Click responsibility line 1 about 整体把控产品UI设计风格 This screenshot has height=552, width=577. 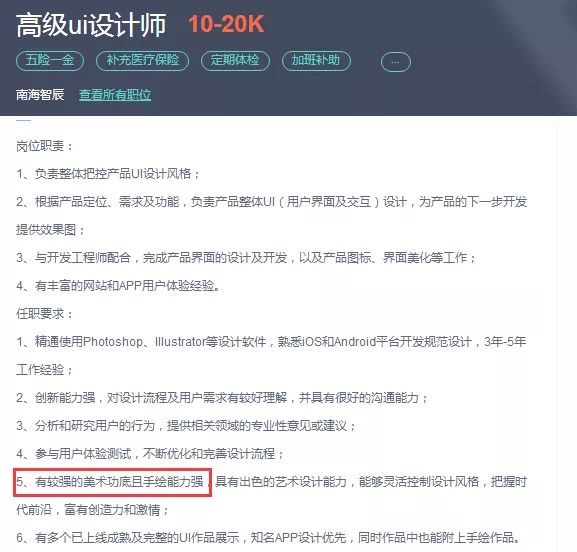tap(108, 174)
